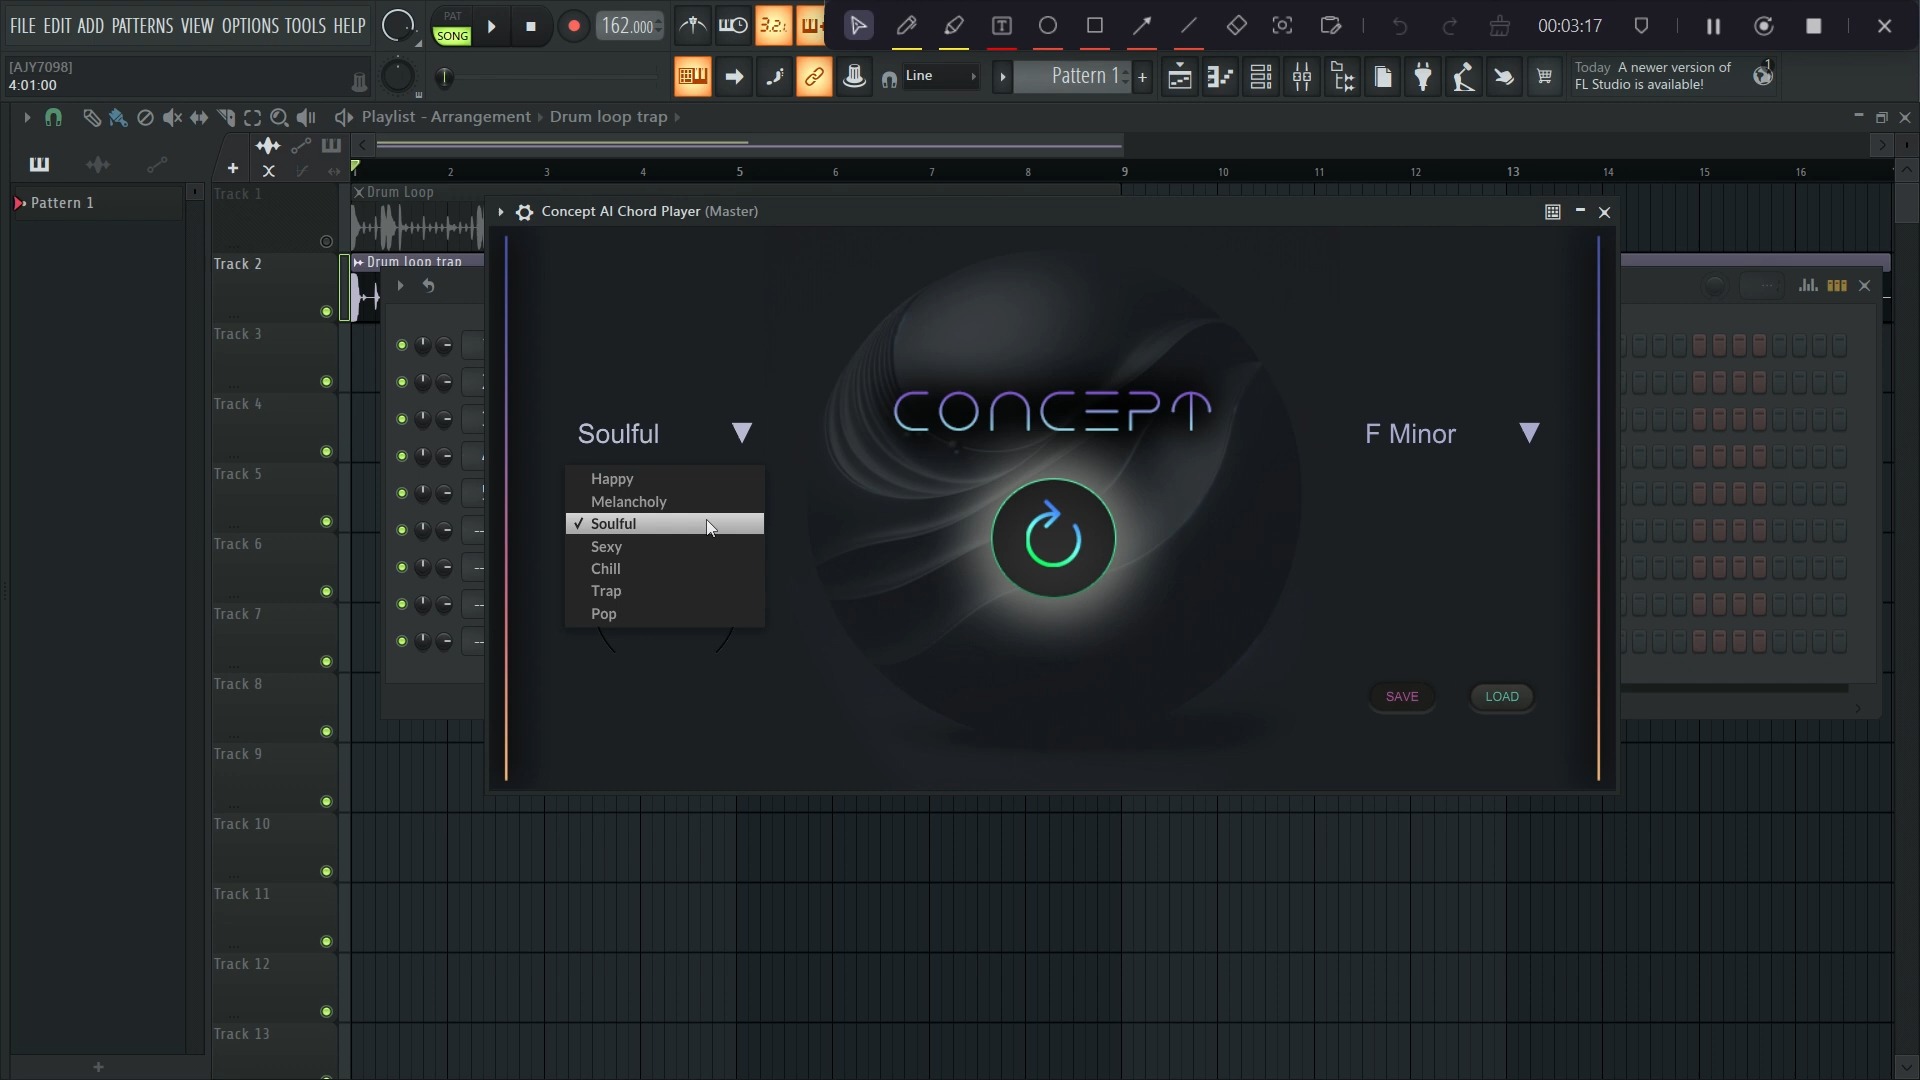The image size is (1920, 1080).
Task: Click the 162.000 tempo field
Action: (x=629, y=26)
